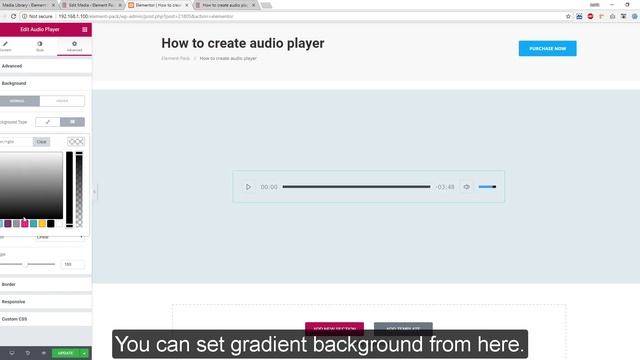
Task: Click preview changes eye icon
Action: (x=44, y=353)
